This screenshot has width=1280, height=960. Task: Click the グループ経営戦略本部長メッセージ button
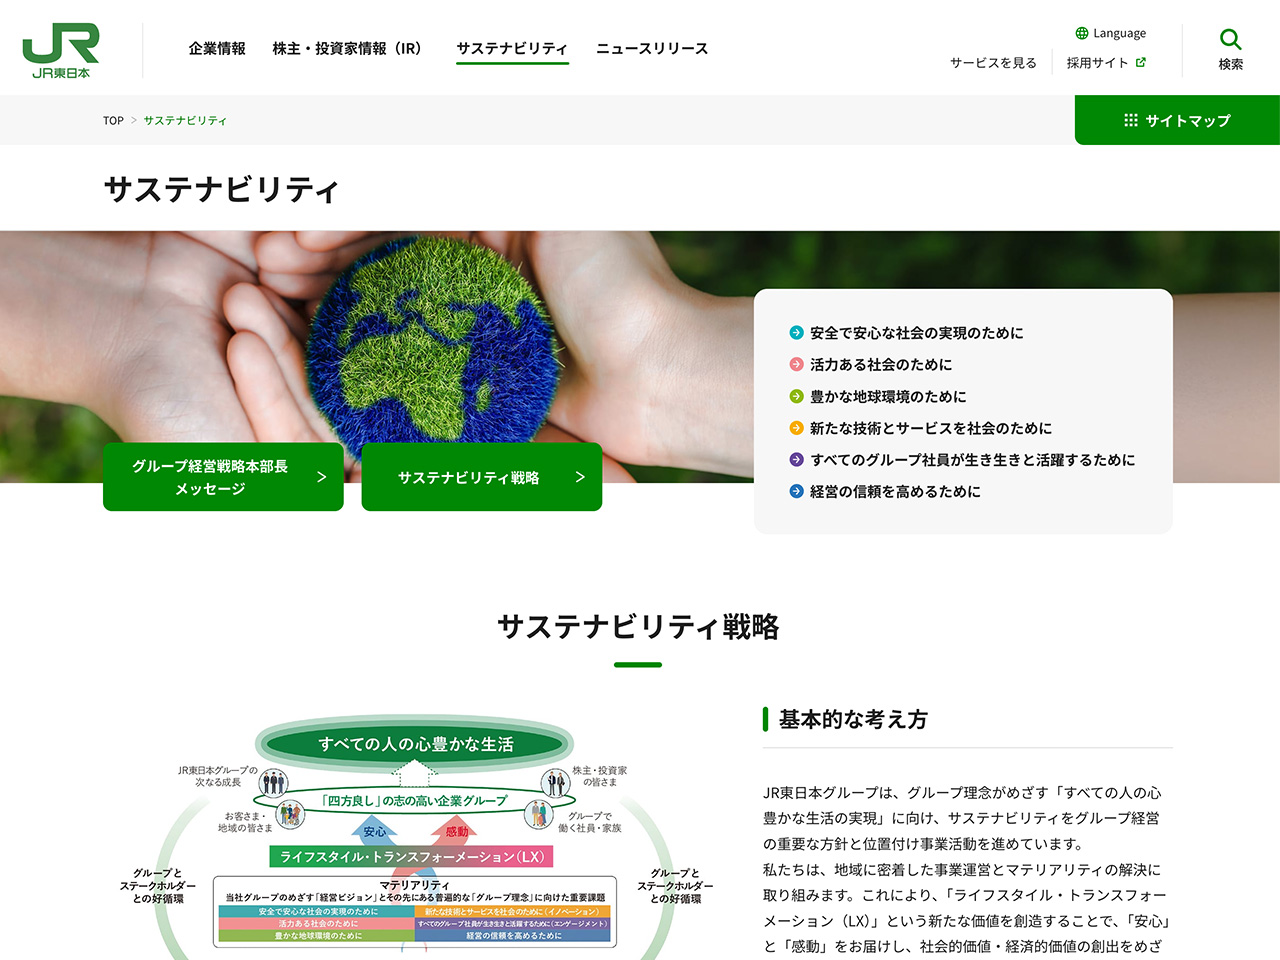tap(223, 477)
